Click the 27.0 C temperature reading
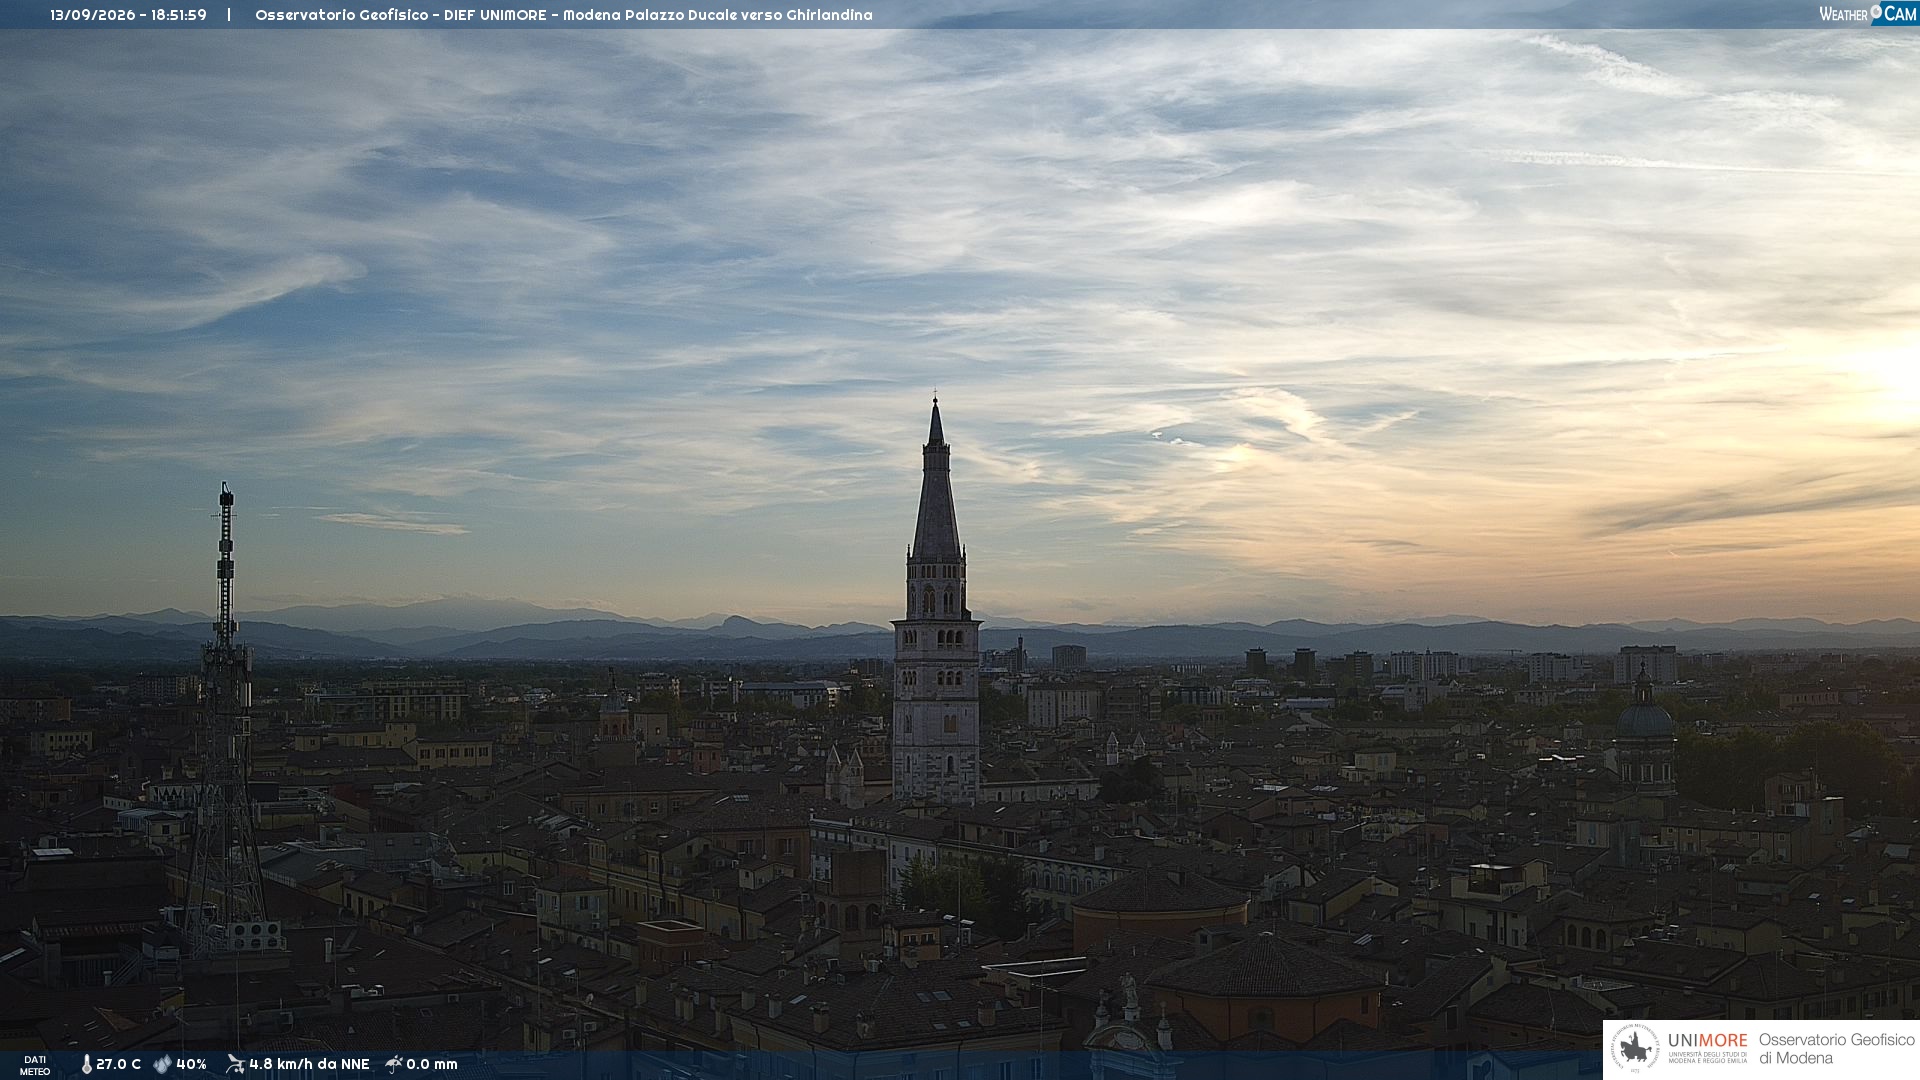 point(118,1065)
